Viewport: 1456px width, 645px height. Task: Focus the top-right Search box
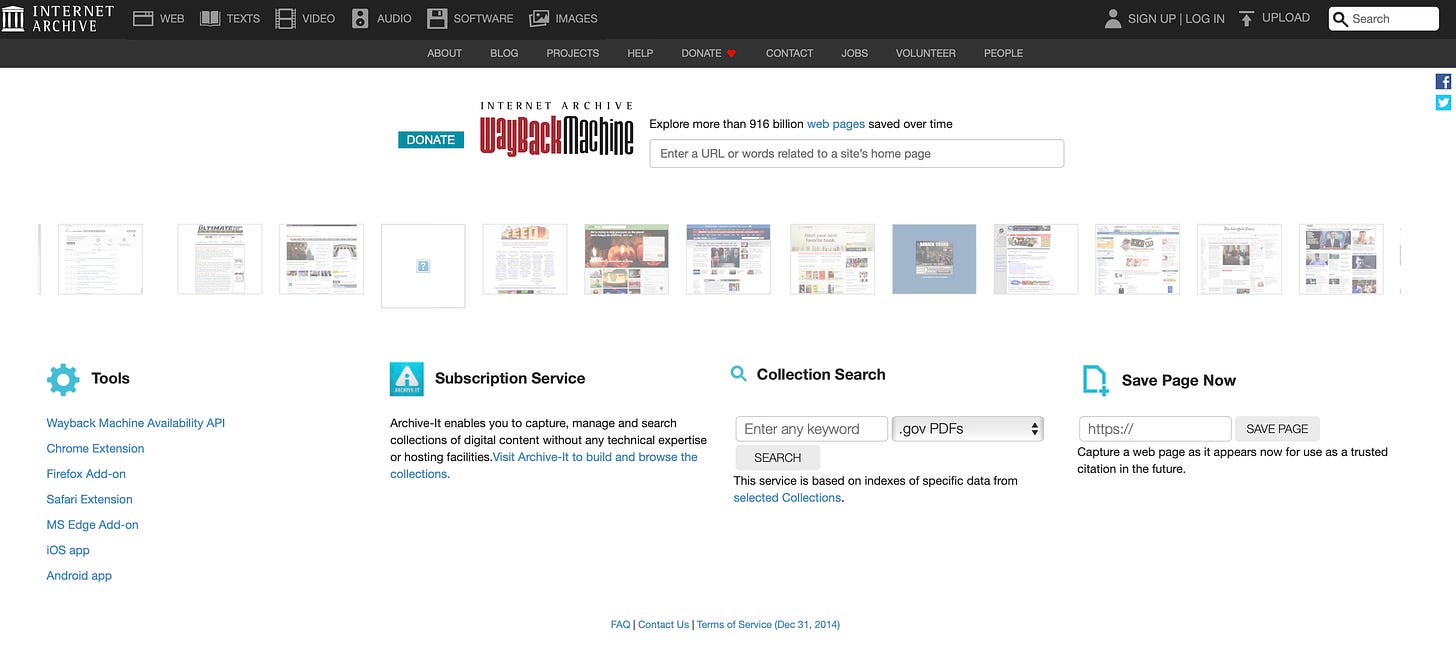click(x=1384, y=19)
